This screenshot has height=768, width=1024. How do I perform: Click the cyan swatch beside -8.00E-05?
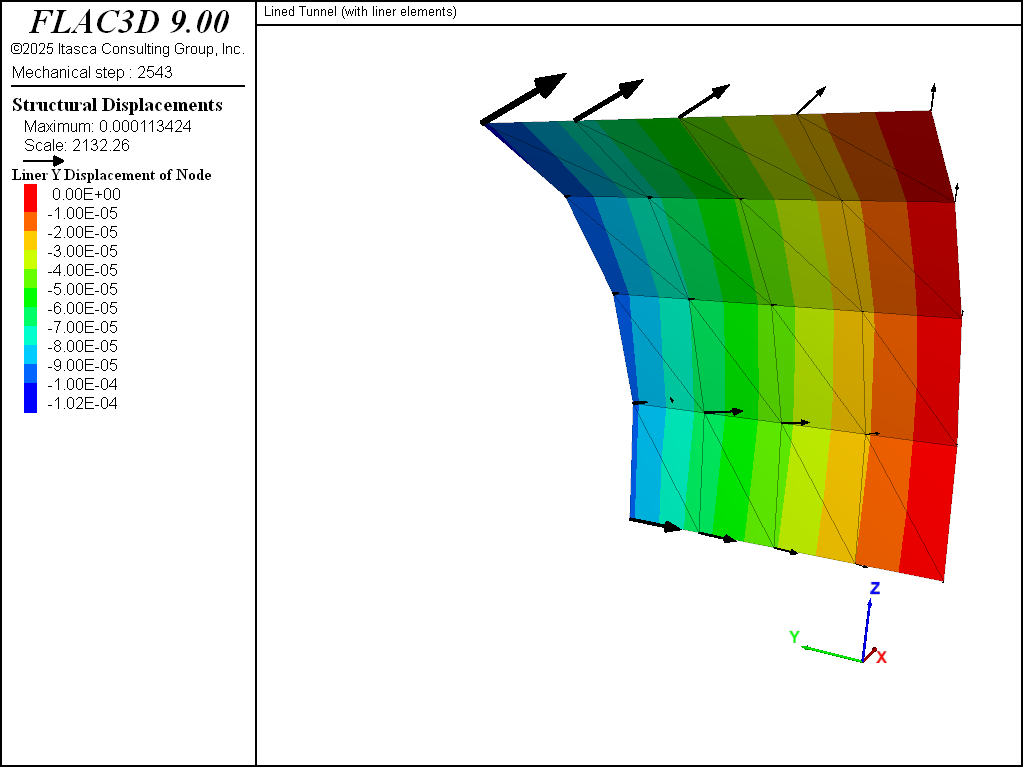[31, 335]
